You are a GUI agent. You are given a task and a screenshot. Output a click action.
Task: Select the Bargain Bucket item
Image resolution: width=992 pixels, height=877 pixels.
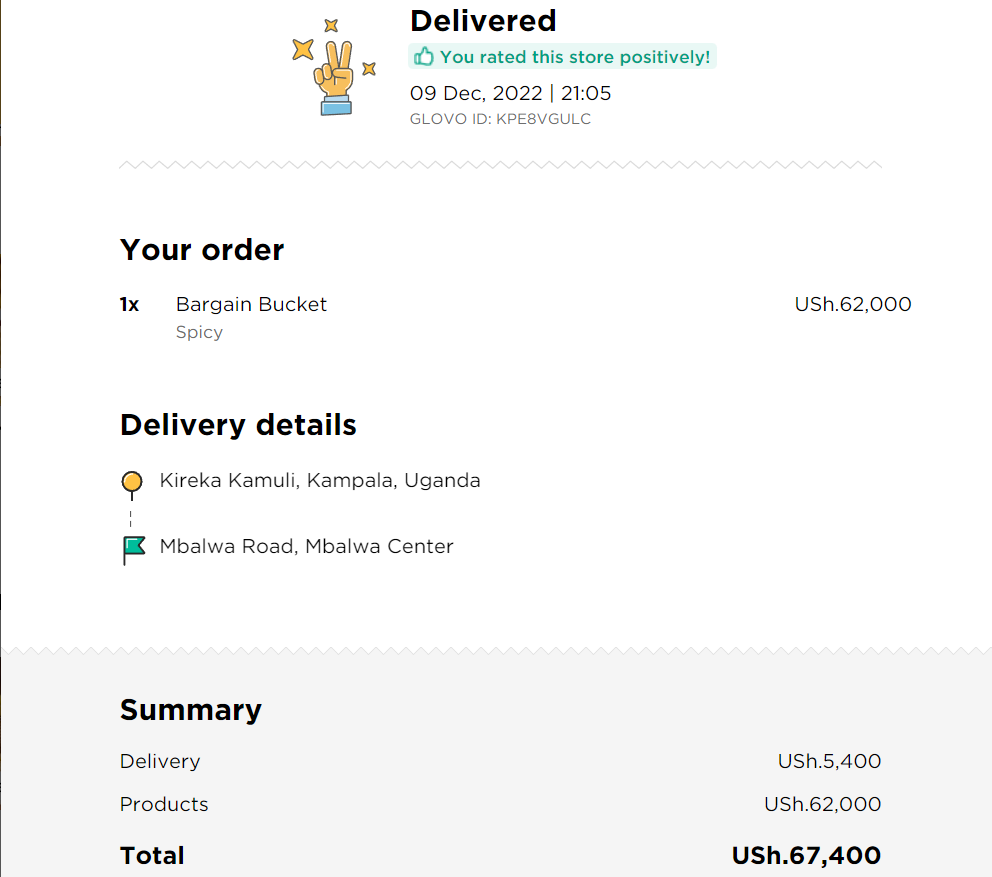coord(251,304)
